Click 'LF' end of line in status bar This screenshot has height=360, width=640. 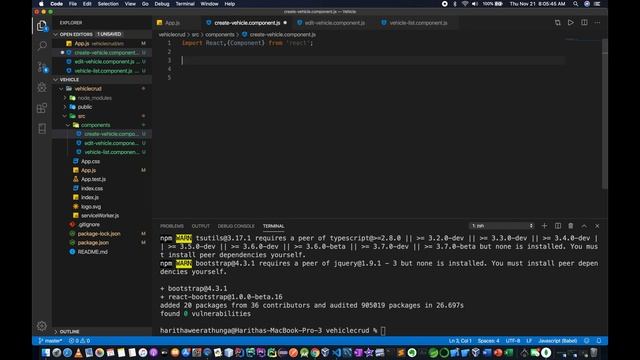coord(529,341)
